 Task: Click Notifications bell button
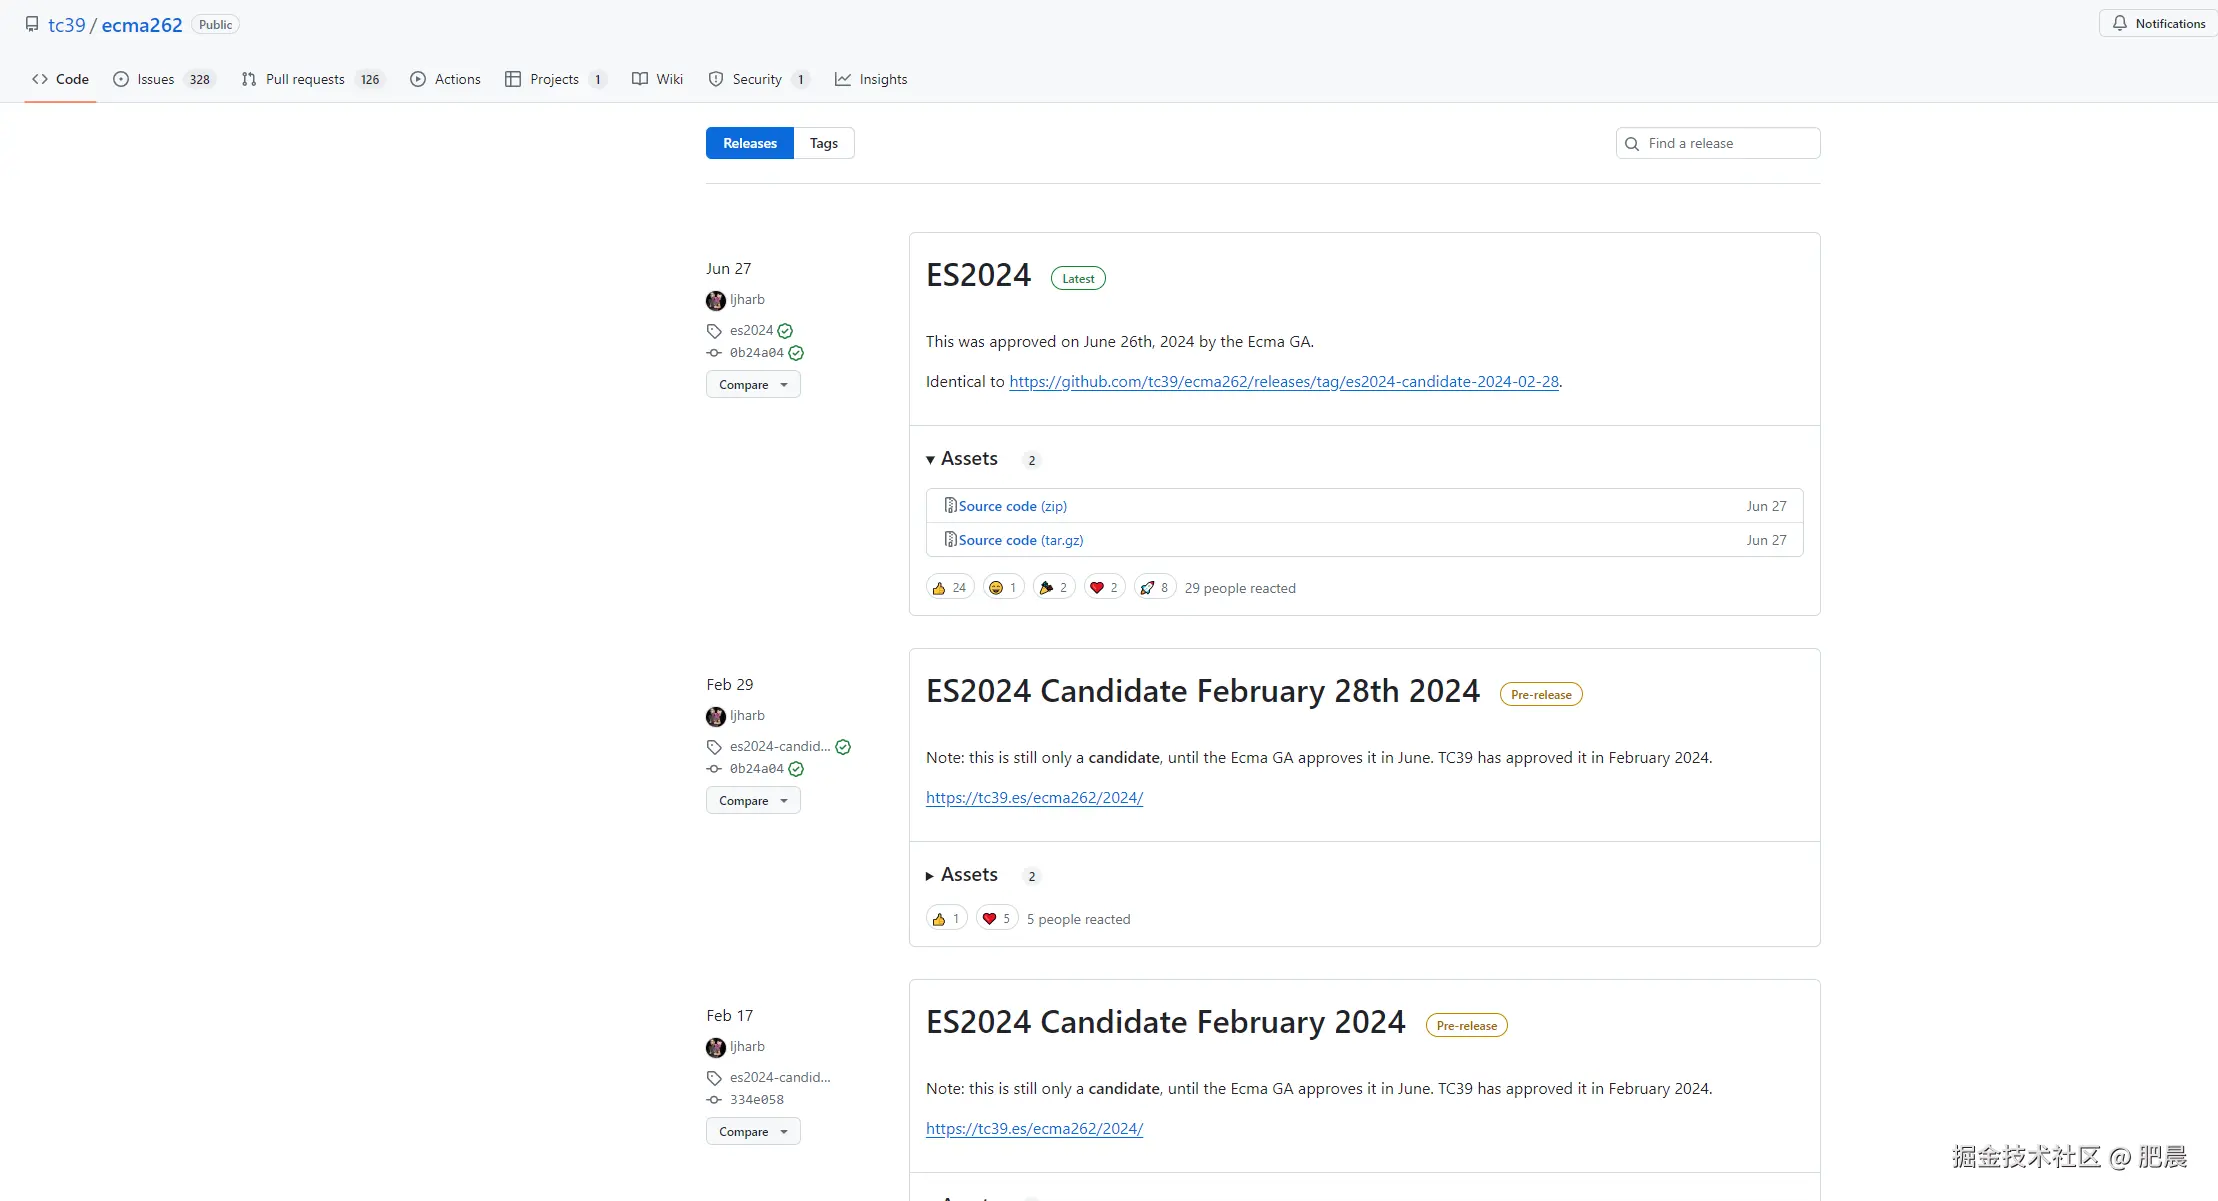[2157, 24]
